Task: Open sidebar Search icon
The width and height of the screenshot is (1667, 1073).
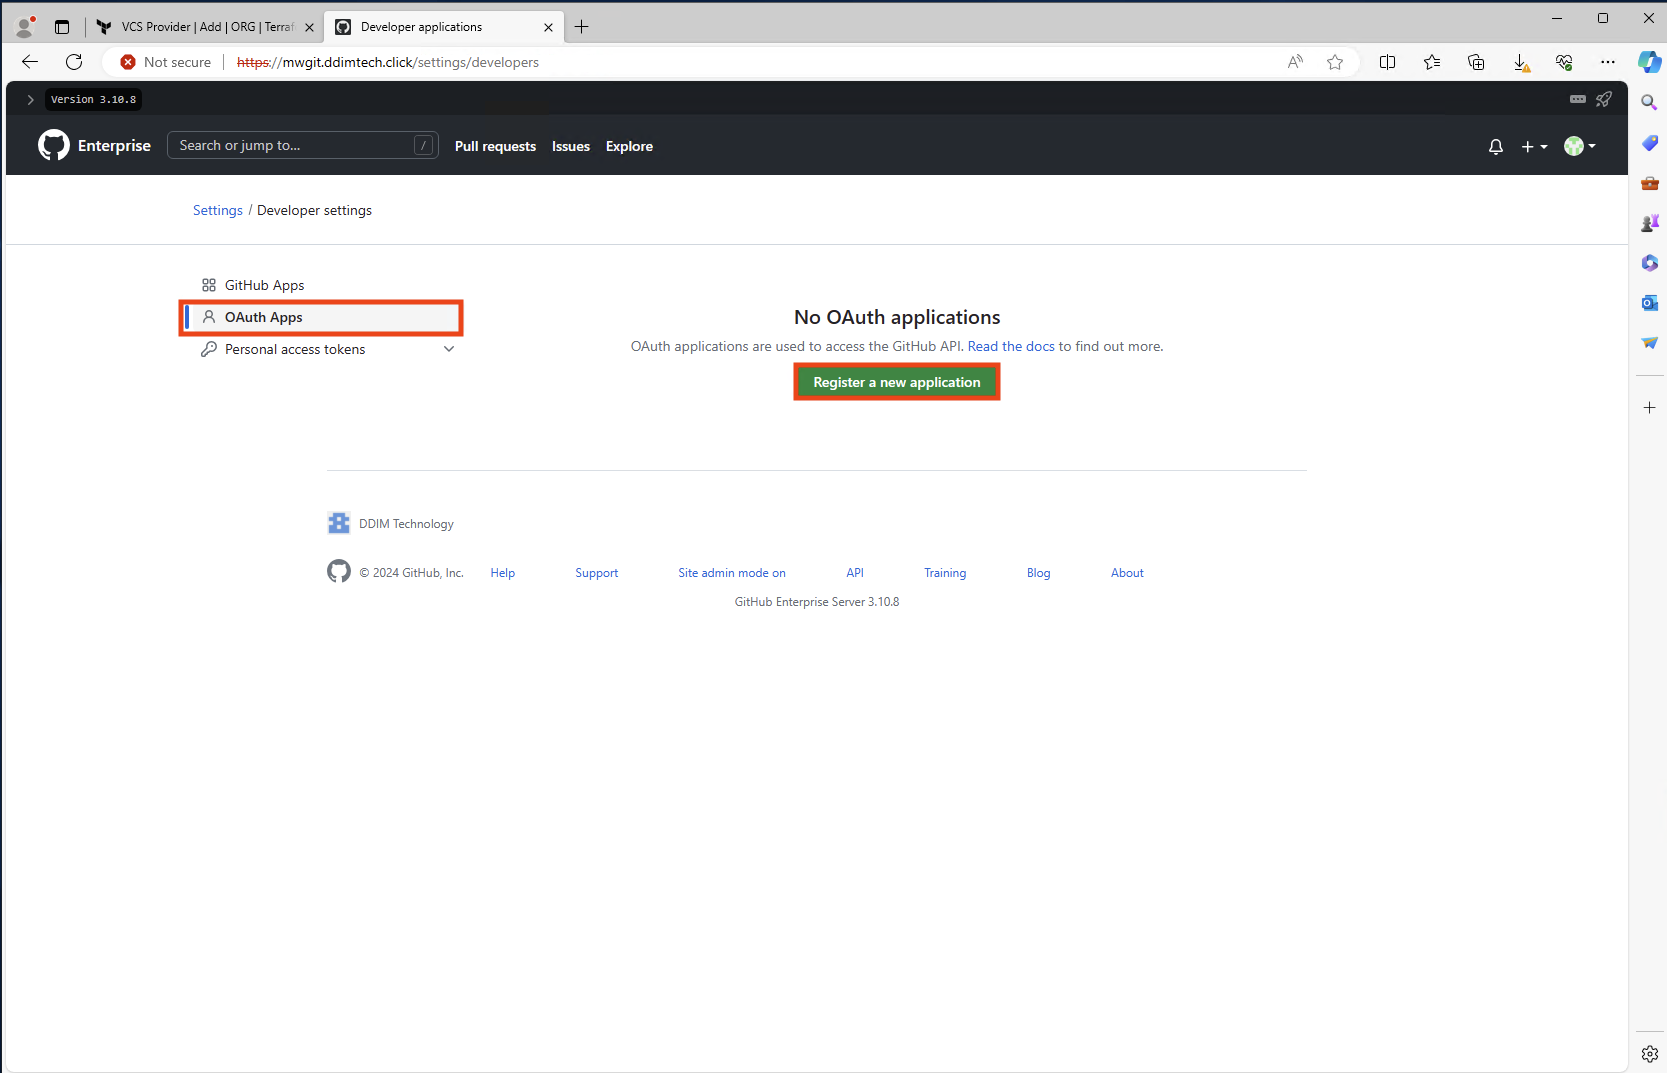Action: pos(1649,102)
